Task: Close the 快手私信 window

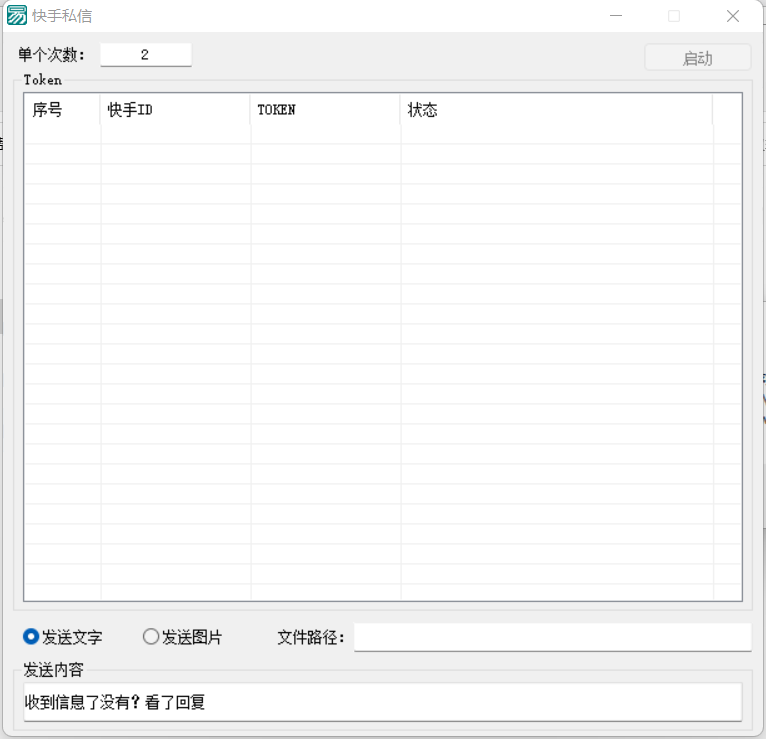Action: (733, 16)
